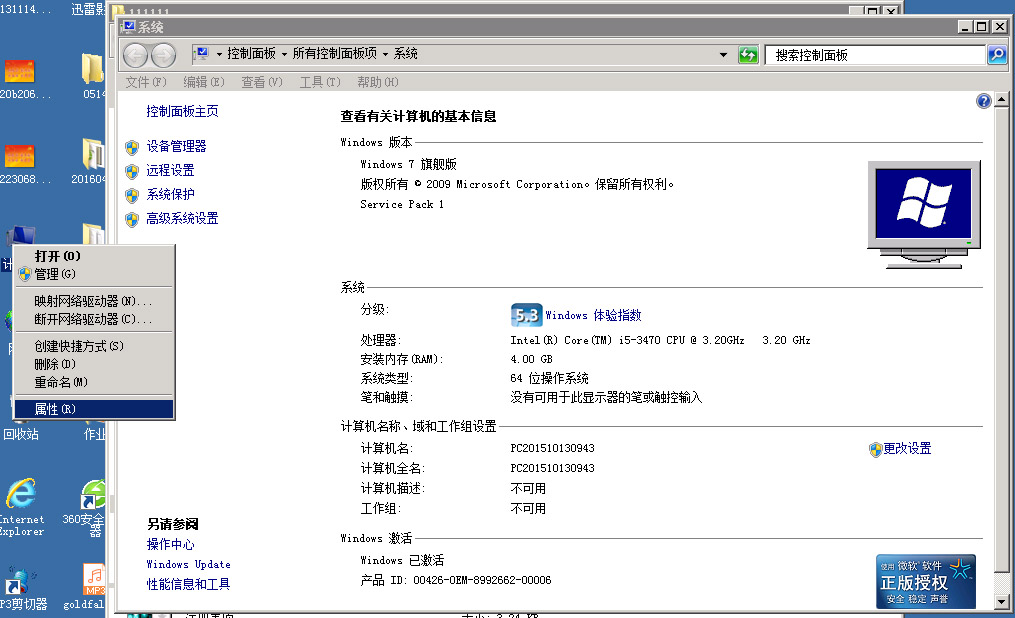Open the 工具(T) menu
This screenshot has height=618, width=1015.
tap(320, 82)
